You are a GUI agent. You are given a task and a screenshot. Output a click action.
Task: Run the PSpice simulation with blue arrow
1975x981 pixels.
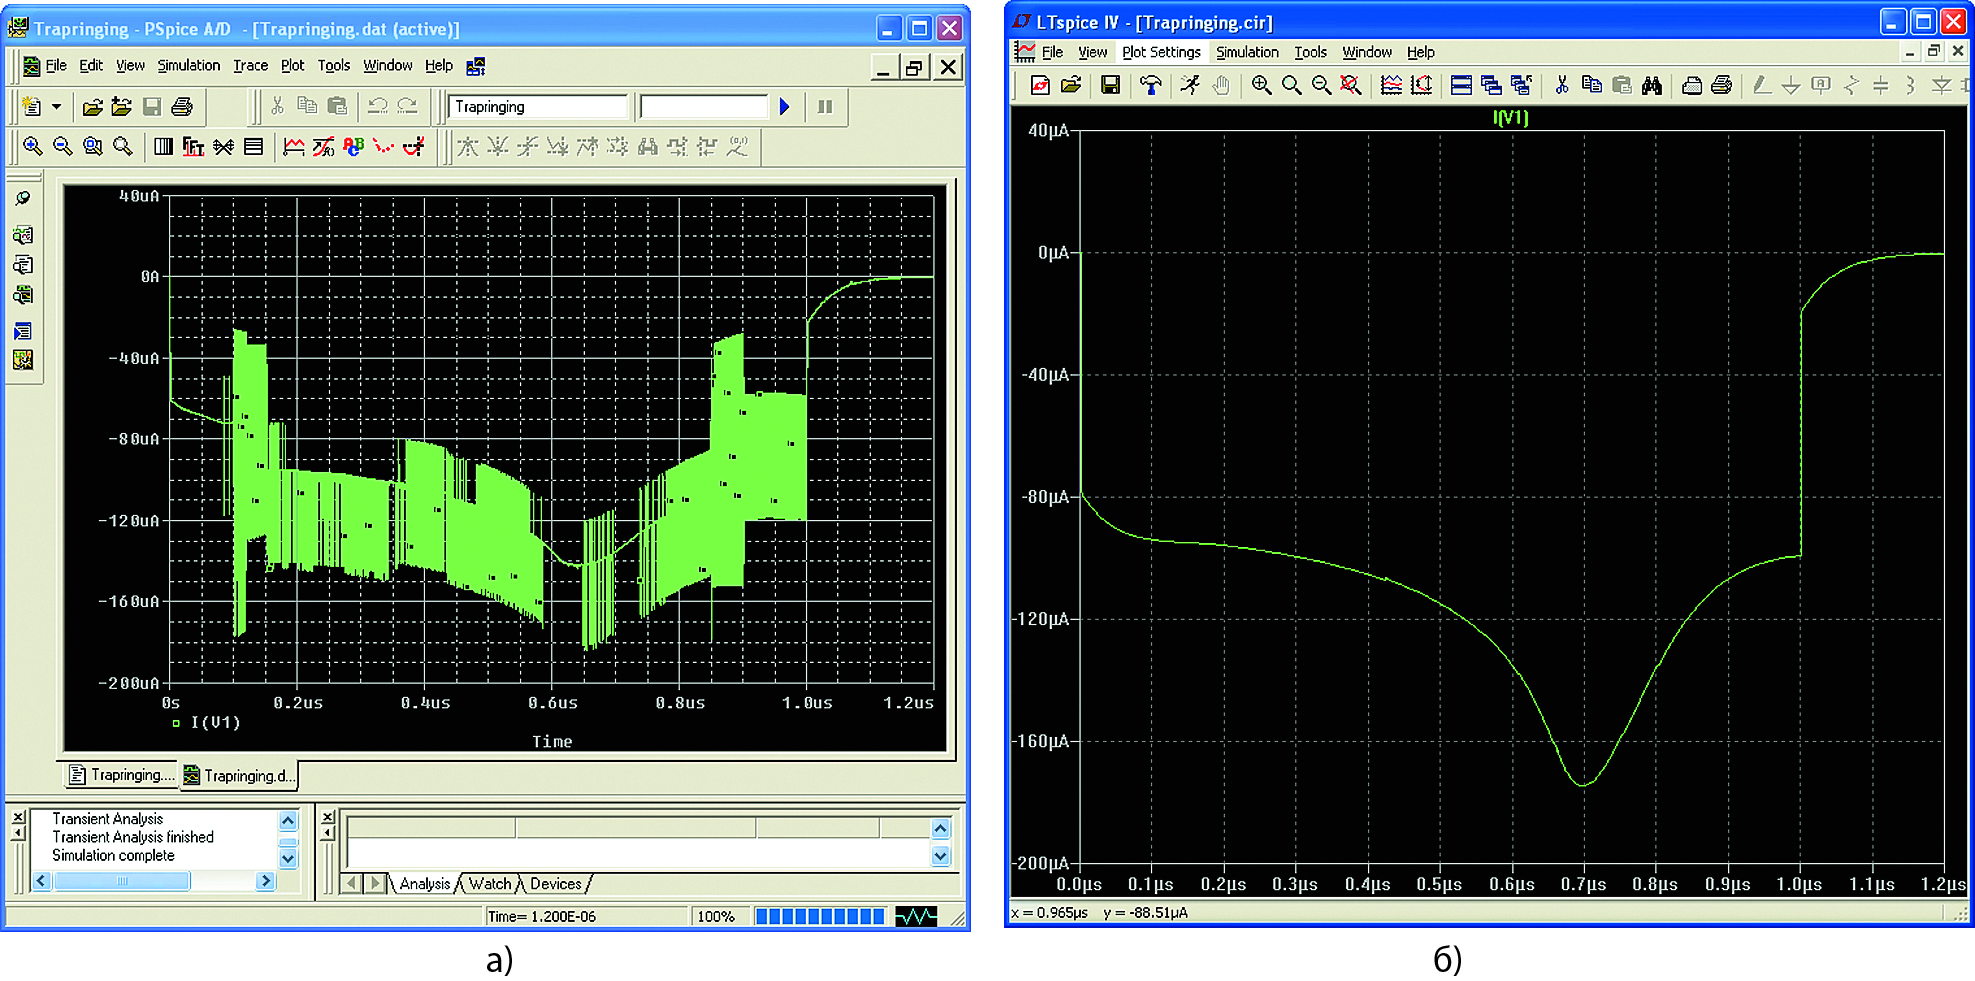click(x=785, y=106)
